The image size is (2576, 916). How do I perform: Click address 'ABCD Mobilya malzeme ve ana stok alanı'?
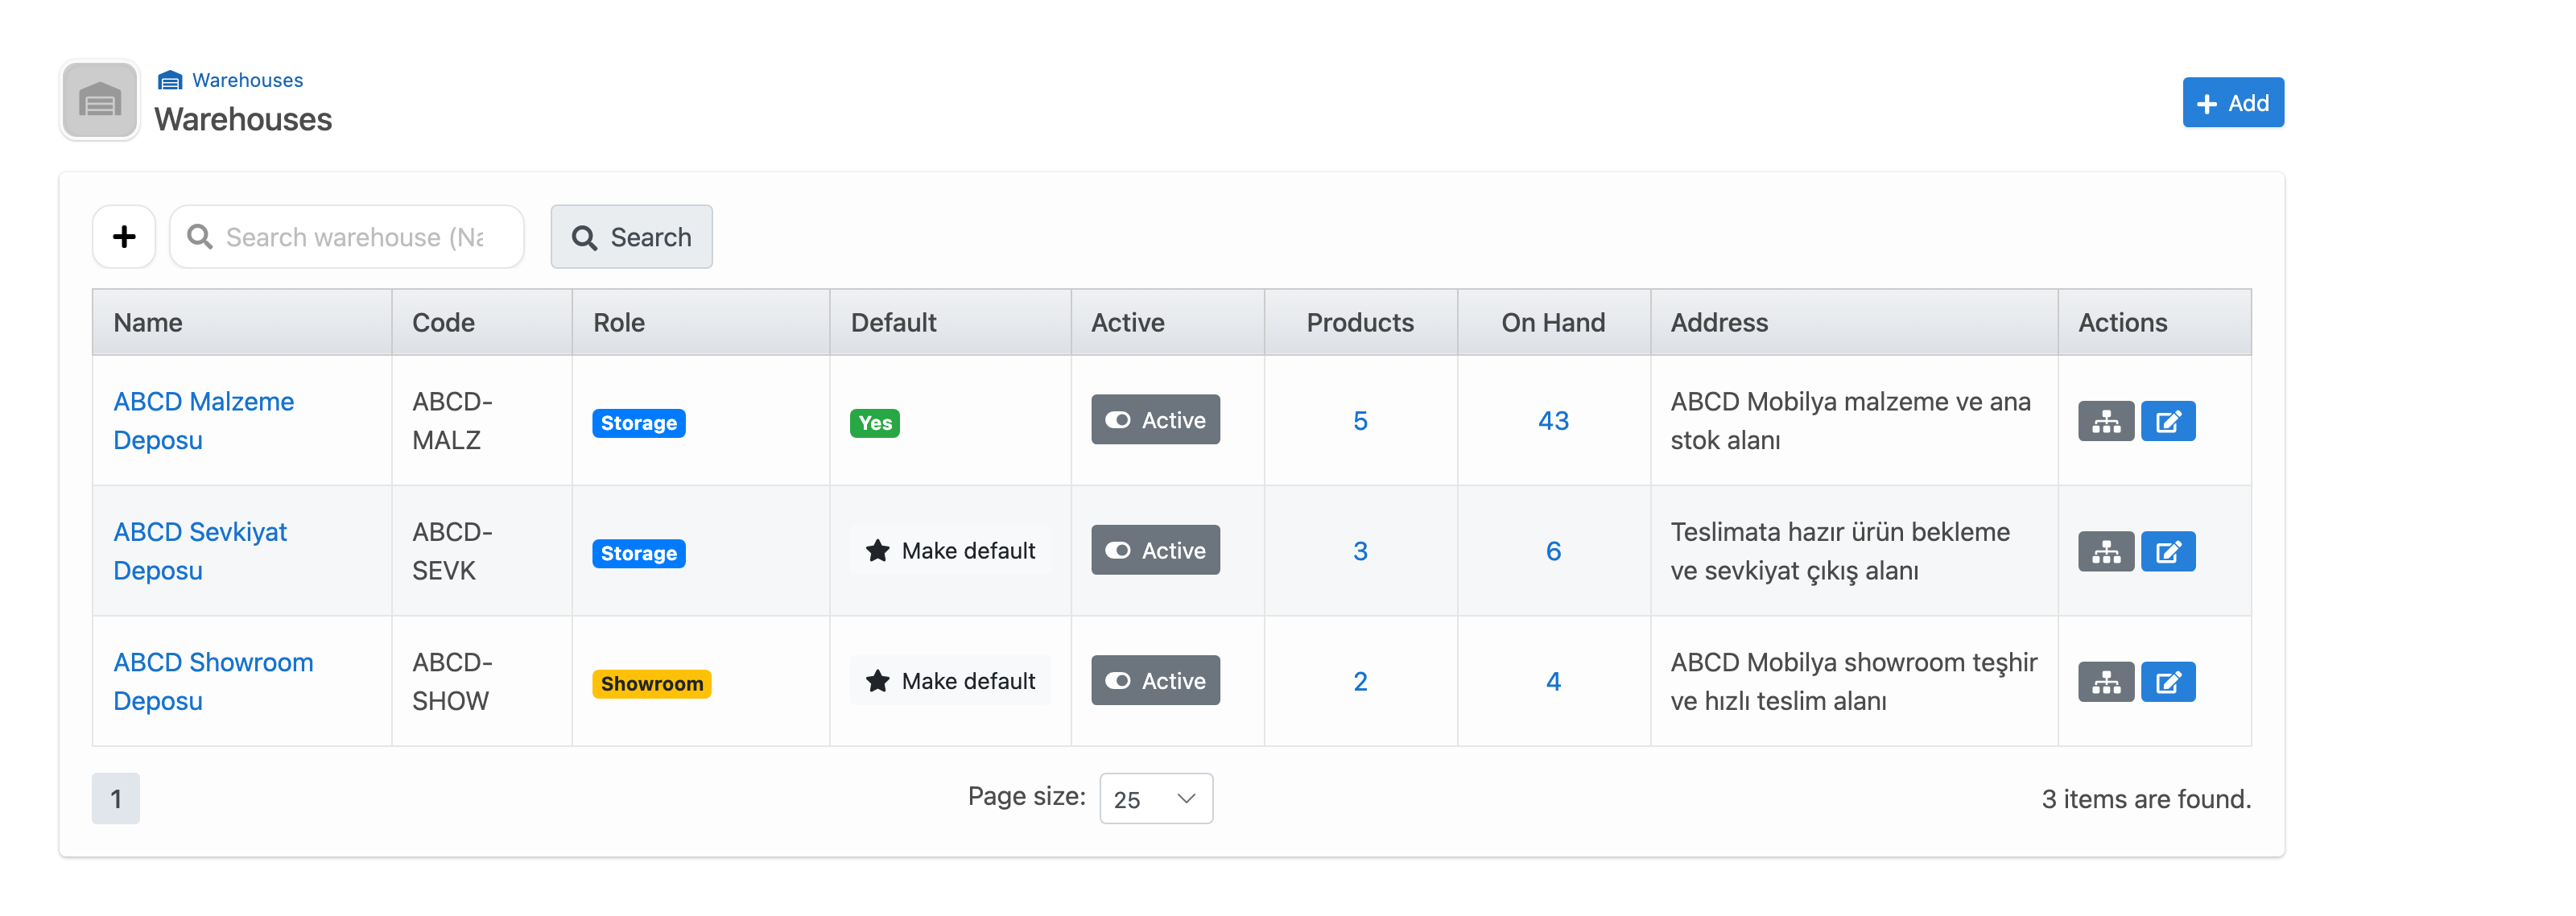tap(1850, 421)
